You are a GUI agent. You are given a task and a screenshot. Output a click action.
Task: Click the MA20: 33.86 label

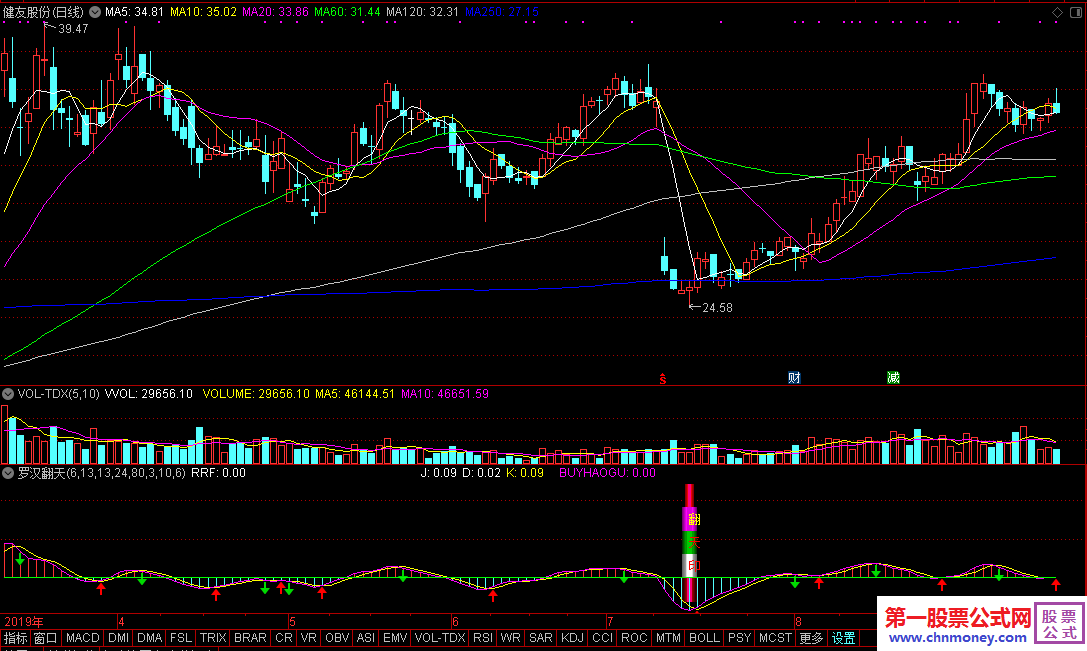tap(275, 12)
